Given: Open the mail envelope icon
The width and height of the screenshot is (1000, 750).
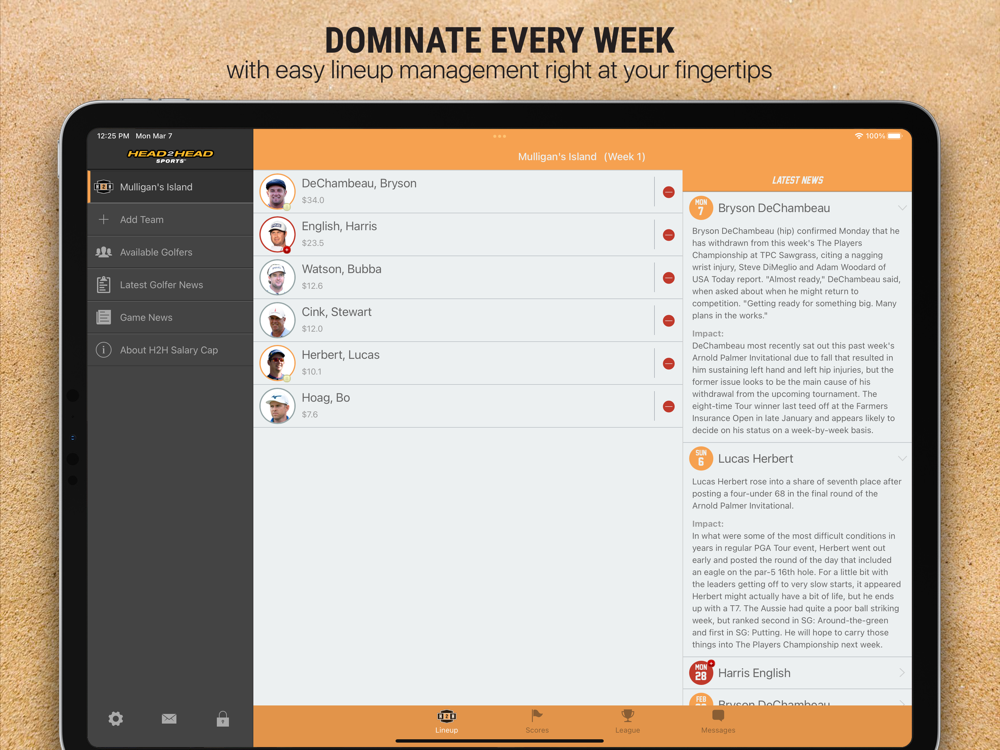Looking at the screenshot, I should (169, 719).
